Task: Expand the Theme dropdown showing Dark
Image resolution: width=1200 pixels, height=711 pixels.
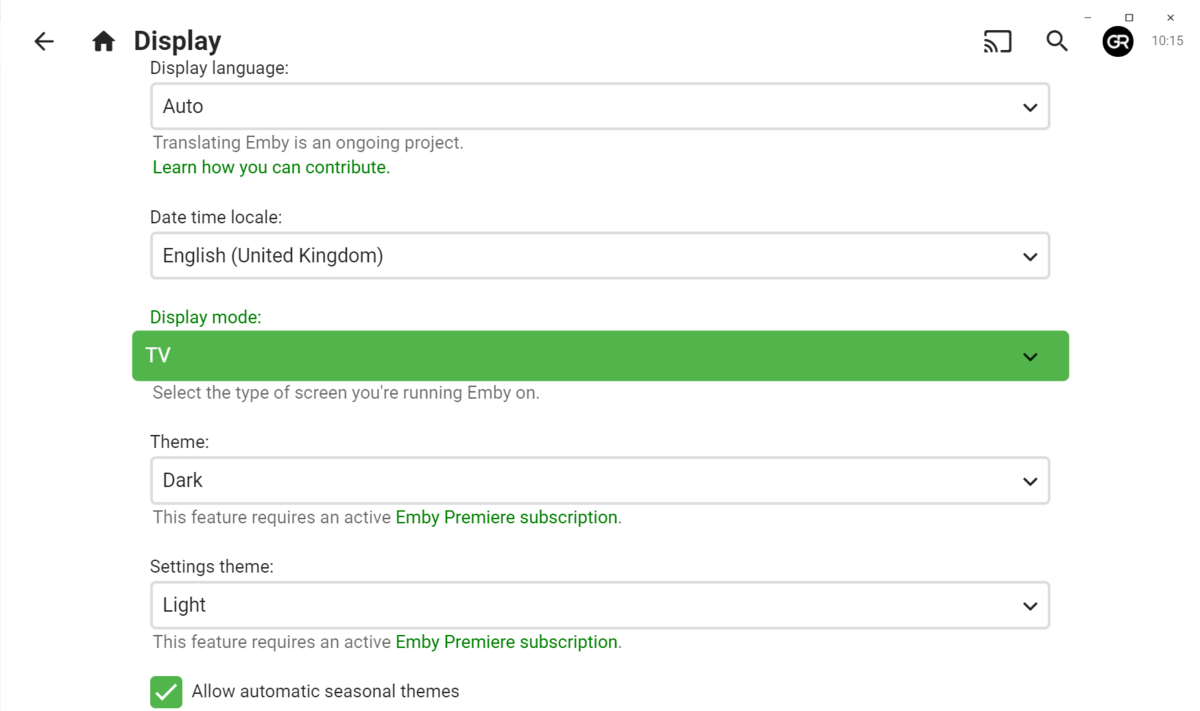Action: click(600, 481)
